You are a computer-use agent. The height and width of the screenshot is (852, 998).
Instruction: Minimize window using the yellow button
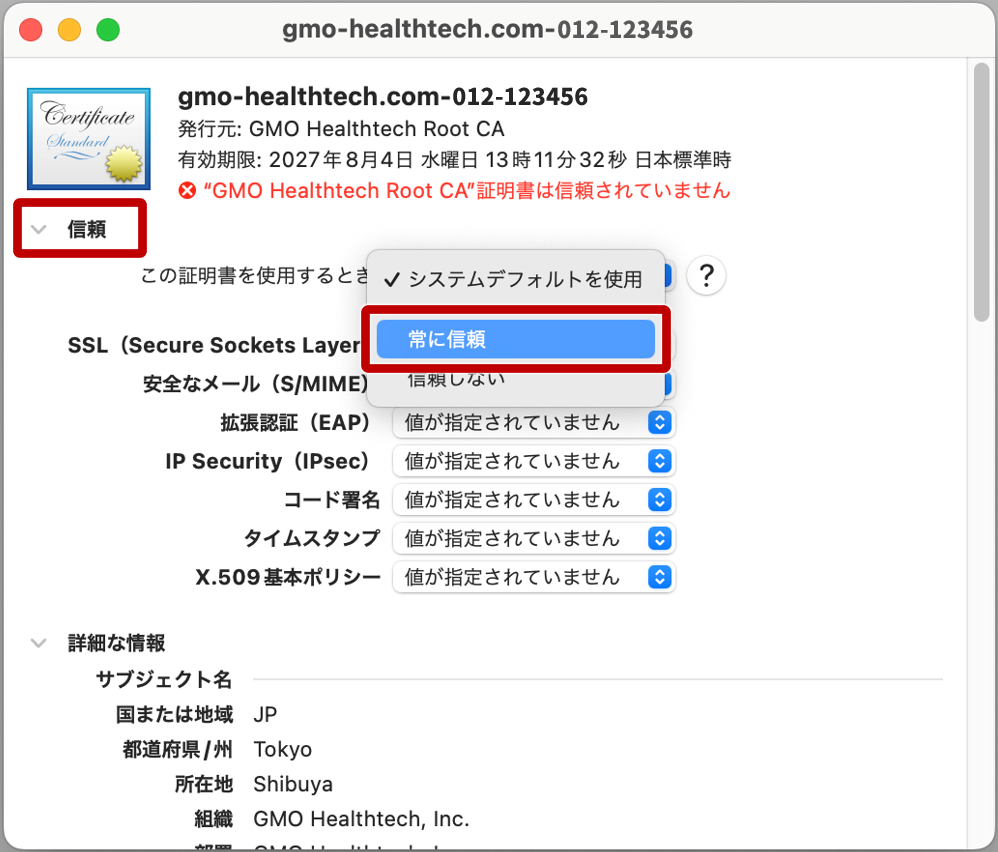tap(69, 30)
